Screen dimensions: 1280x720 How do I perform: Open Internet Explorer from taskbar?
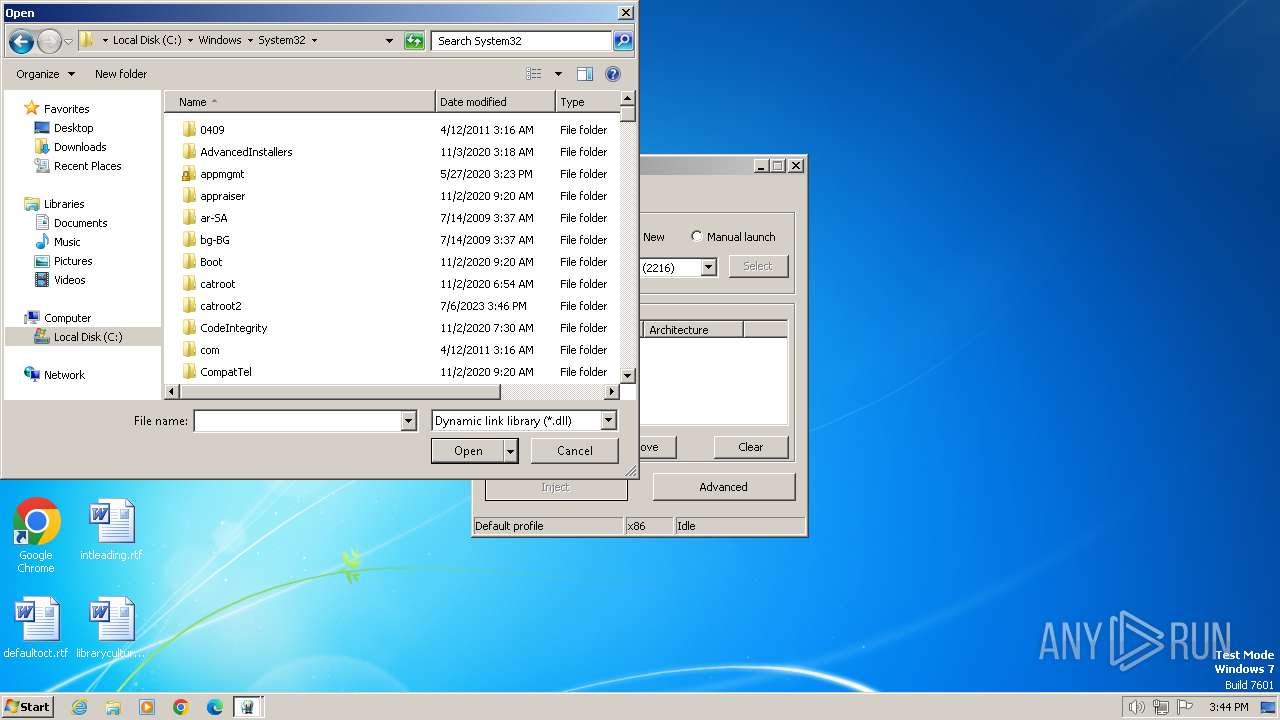click(x=80, y=707)
